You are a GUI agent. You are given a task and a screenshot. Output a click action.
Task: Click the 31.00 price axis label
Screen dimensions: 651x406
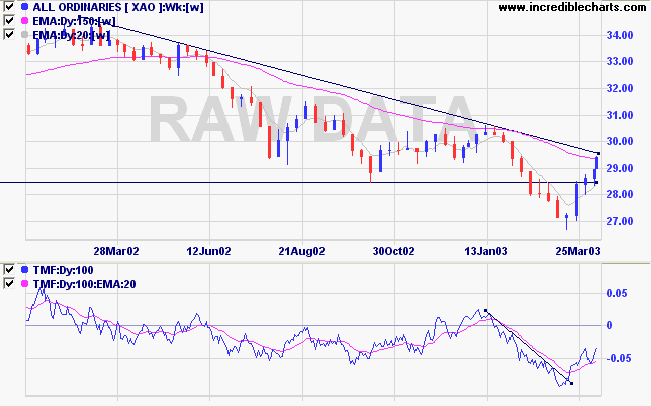pos(620,115)
